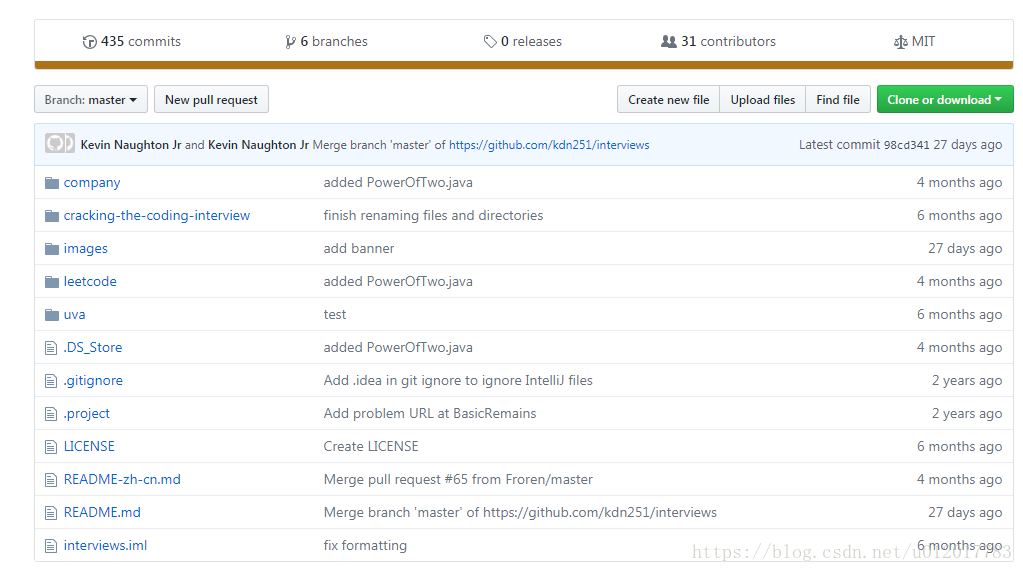
Task: Click the images folder icon
Action: coord(52,248)
